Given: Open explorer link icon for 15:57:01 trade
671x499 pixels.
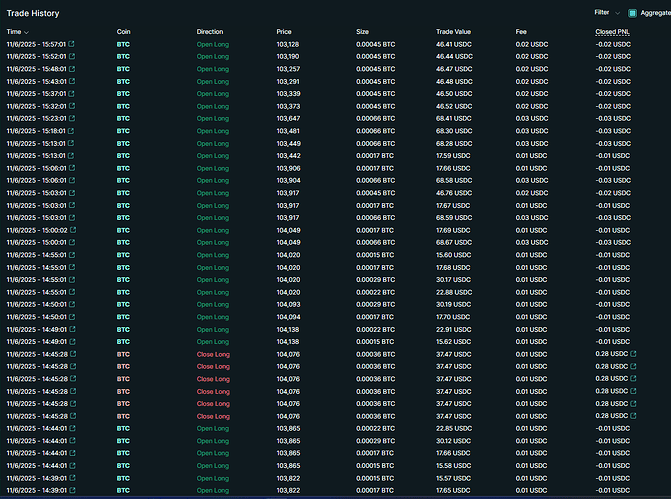Looking at the screenshot, I should 71,44.
